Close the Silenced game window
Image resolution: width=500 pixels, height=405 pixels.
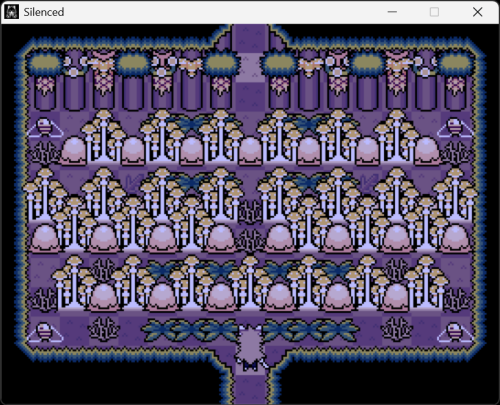tap(477, 12)
